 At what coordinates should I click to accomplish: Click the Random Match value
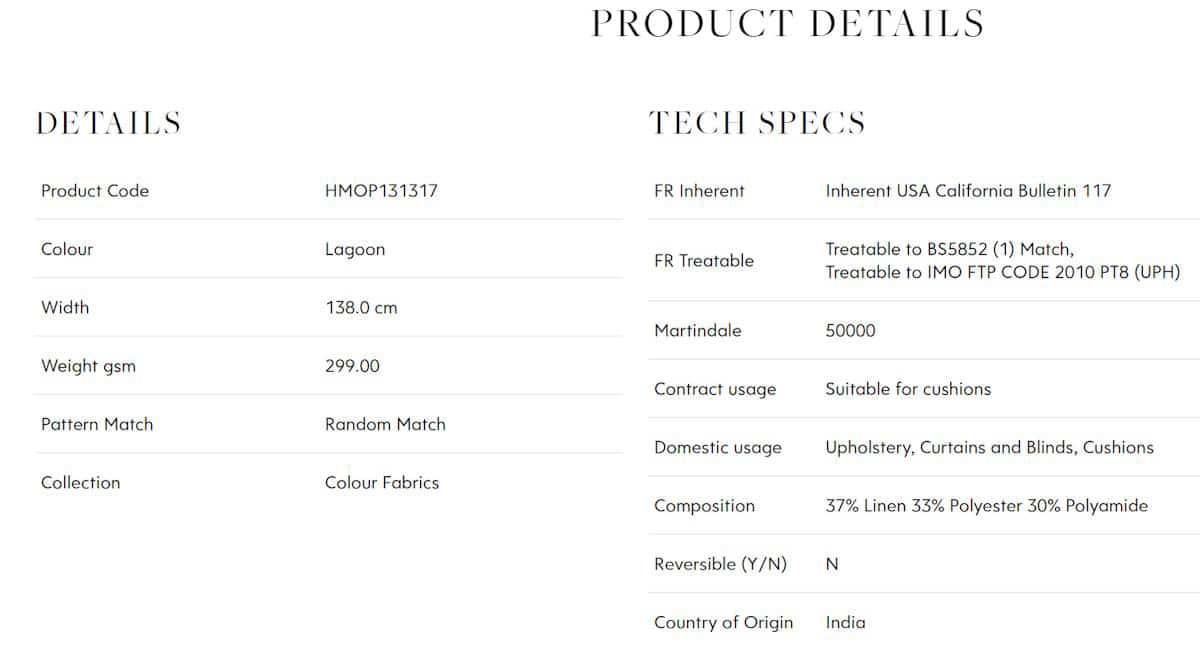(385, 424)
